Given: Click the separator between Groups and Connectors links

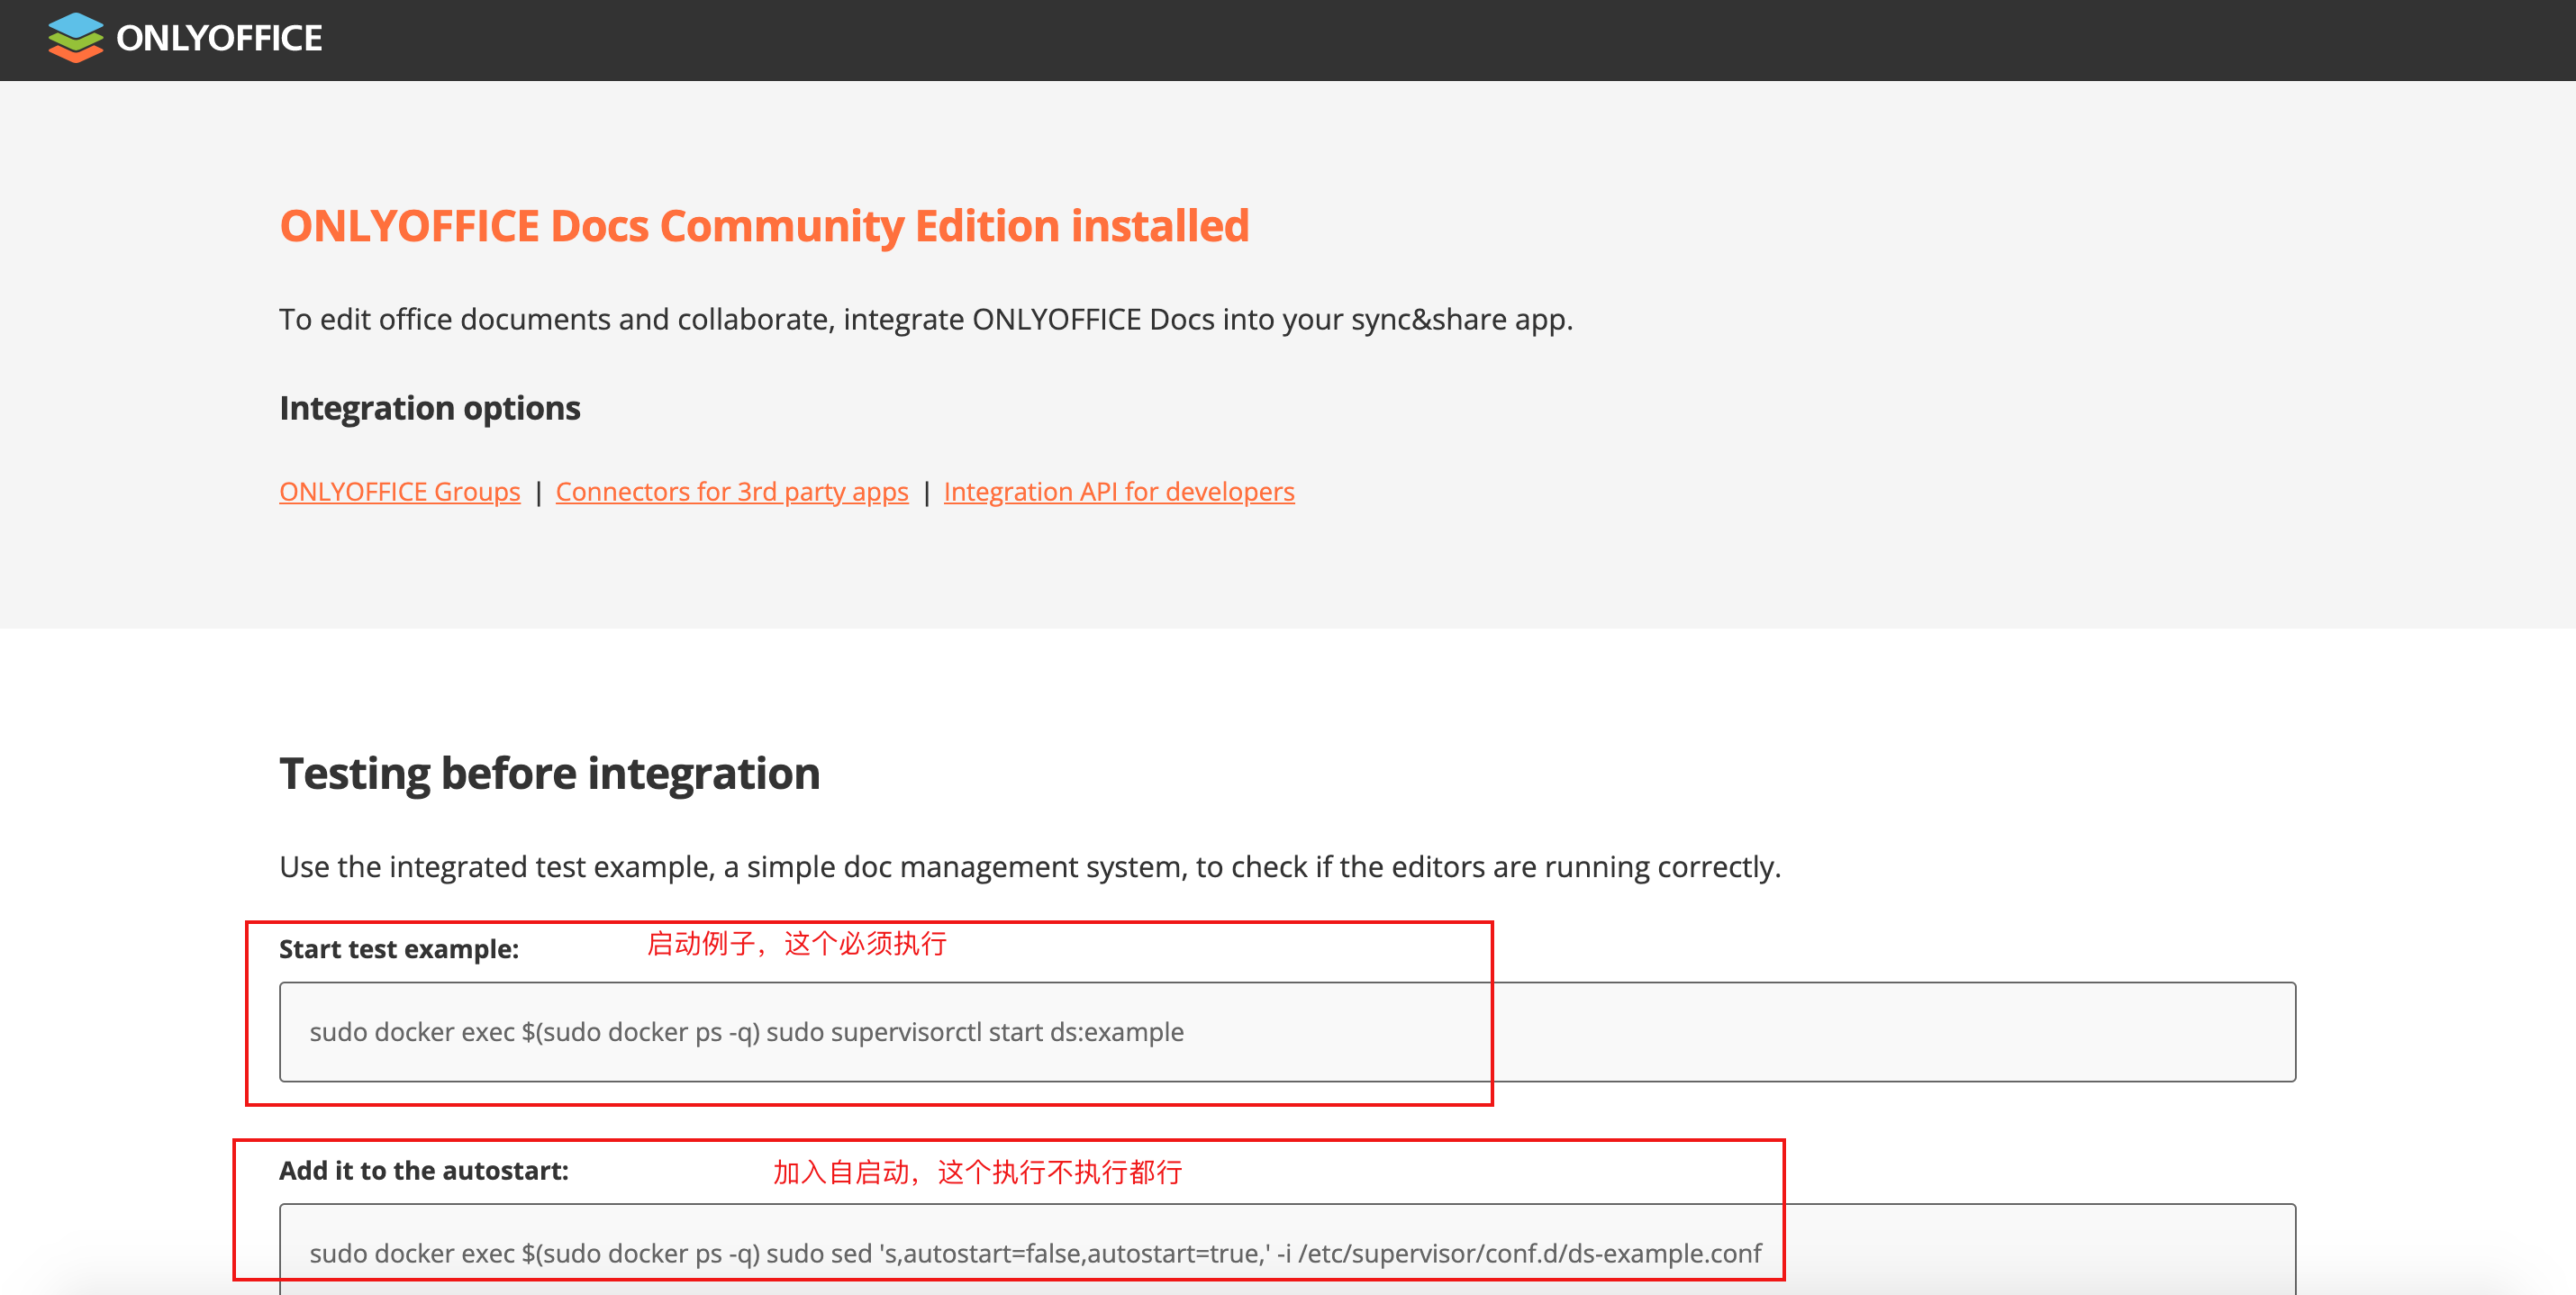Looking at the screenshot, I should pos(538,493).
